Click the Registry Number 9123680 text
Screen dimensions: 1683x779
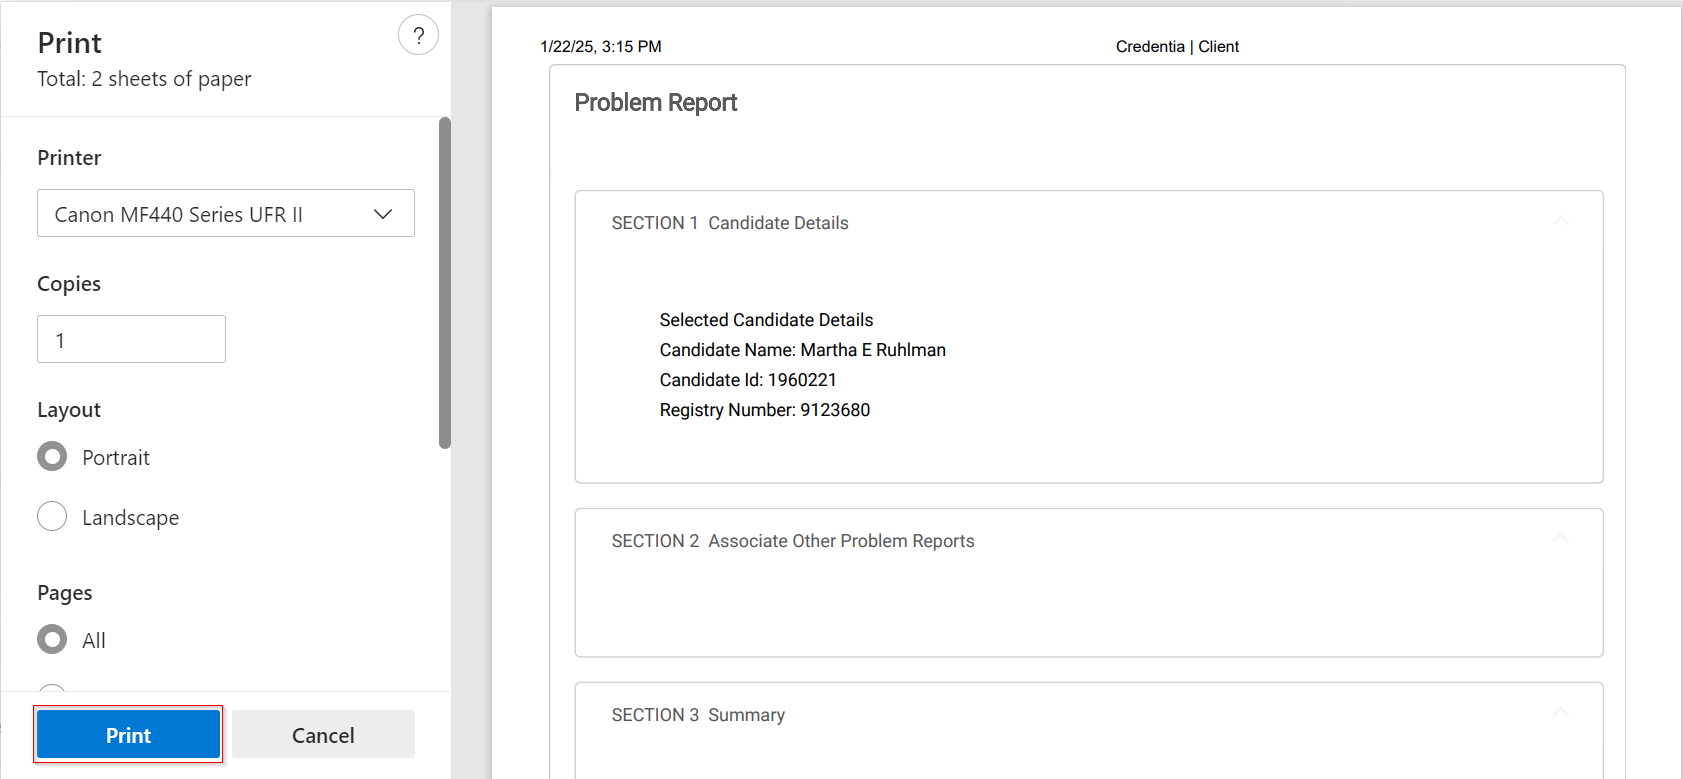point(765,410)
